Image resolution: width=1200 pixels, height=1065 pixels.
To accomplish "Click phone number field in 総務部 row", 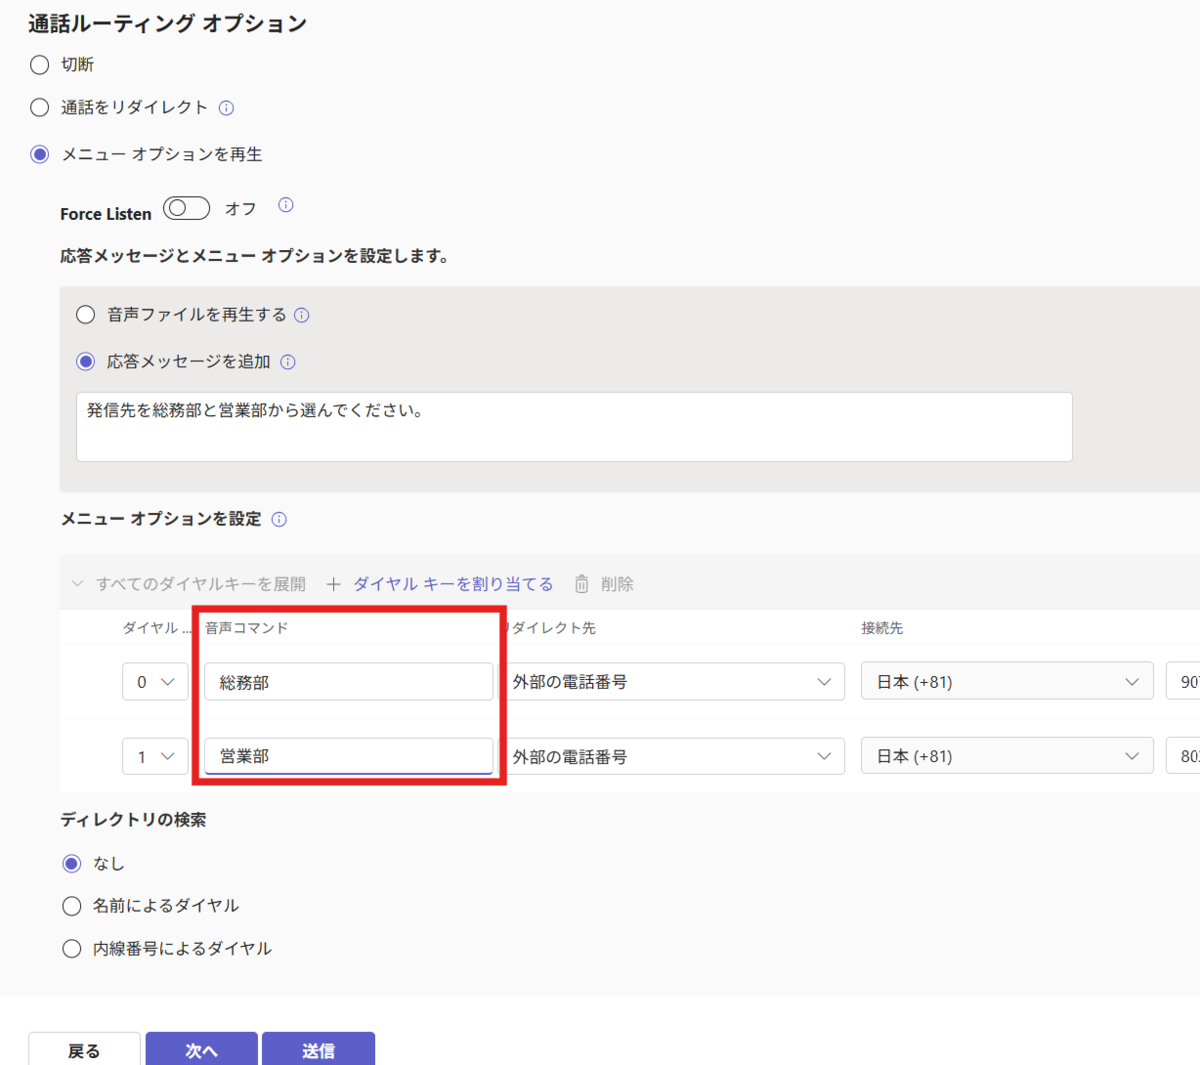I will coord(1183,682).
